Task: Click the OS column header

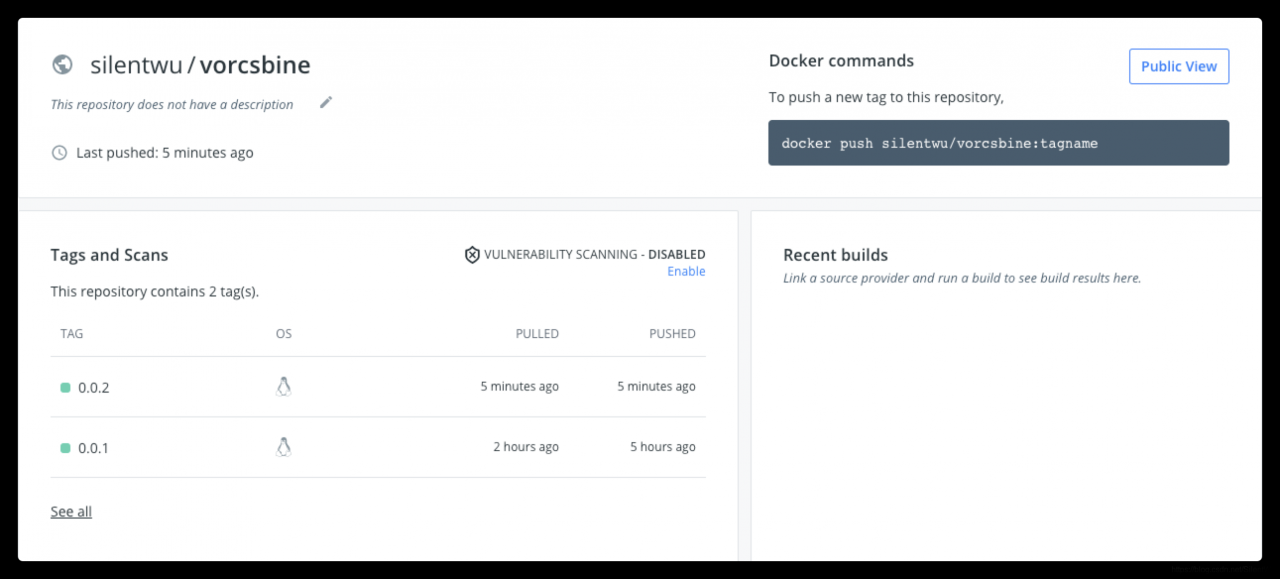Action: [284, 334]
